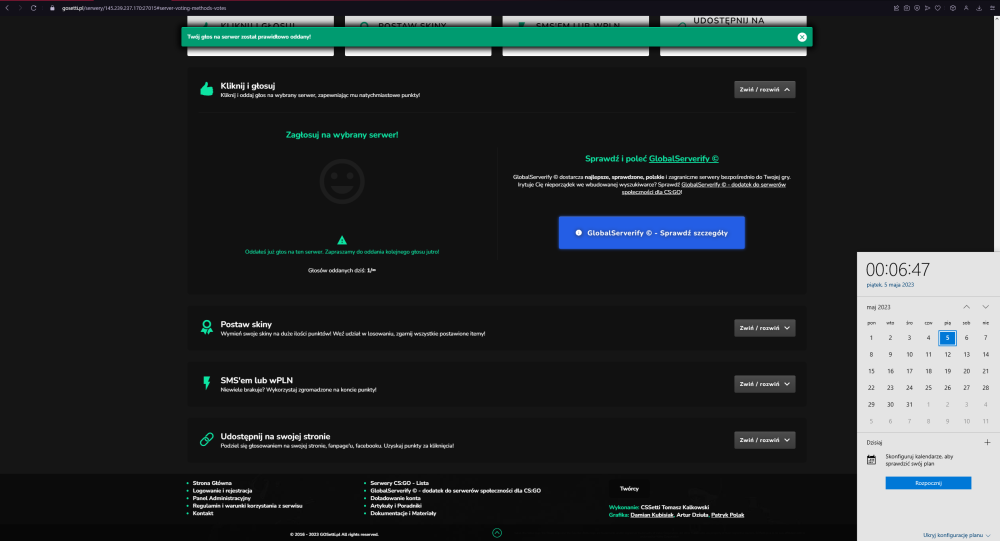Click the Dzisiaj label in calendar agenda

874,442
